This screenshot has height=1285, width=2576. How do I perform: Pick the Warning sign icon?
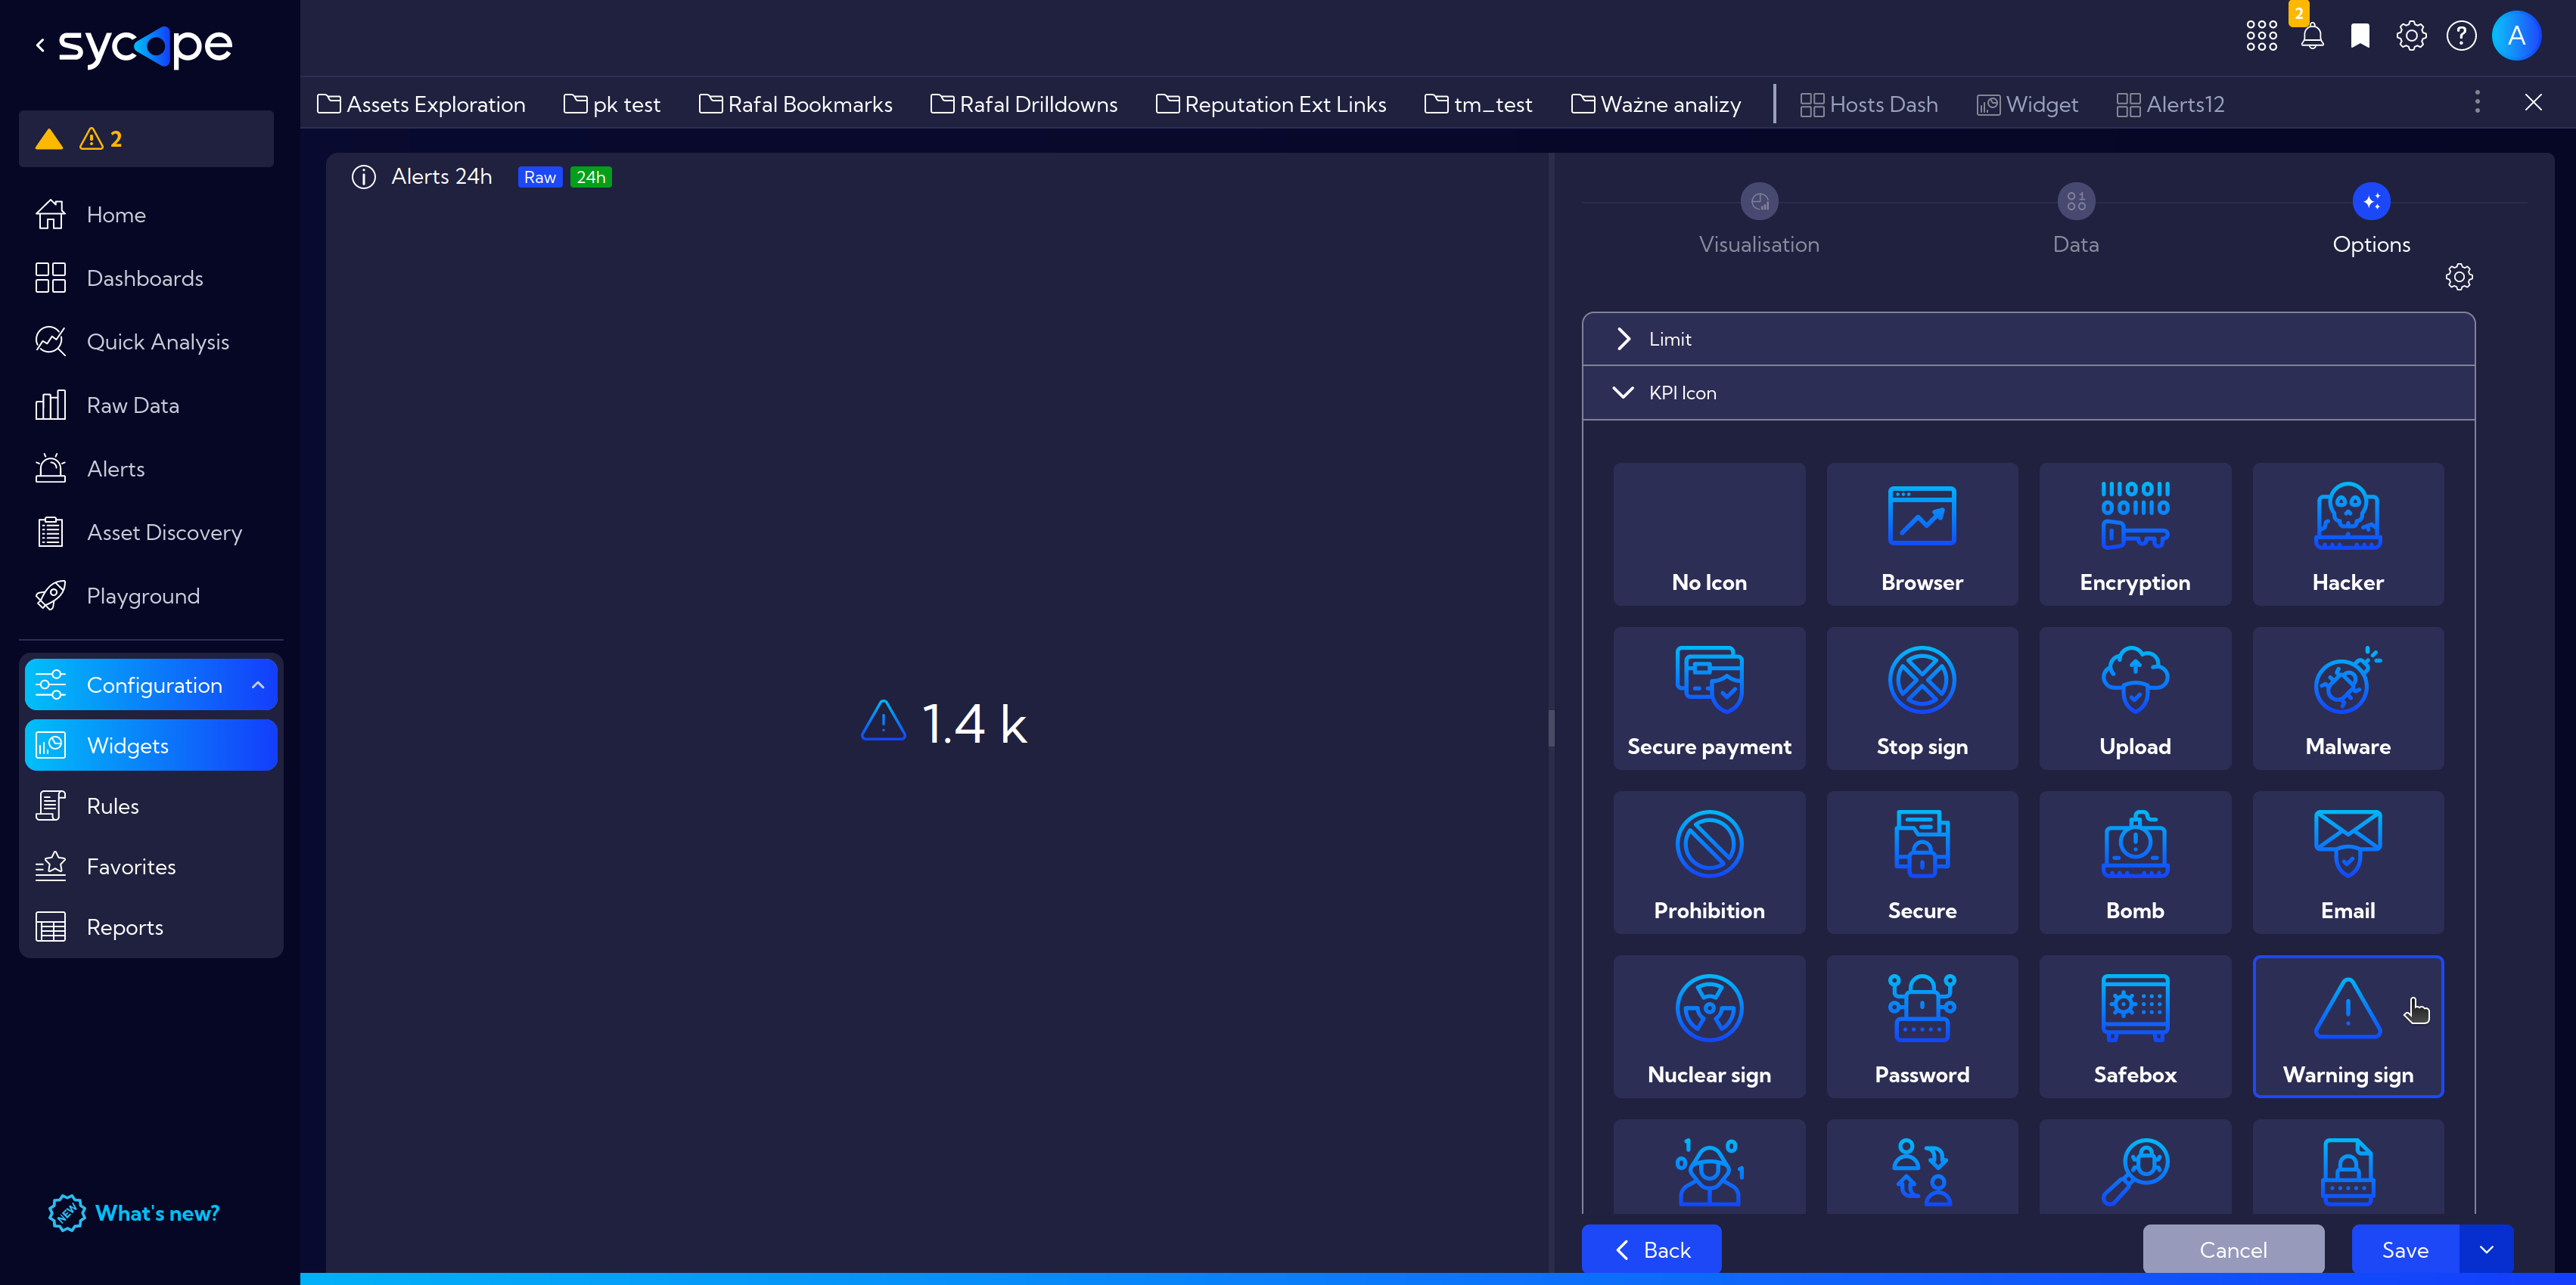click(x=2347, y=1026)
